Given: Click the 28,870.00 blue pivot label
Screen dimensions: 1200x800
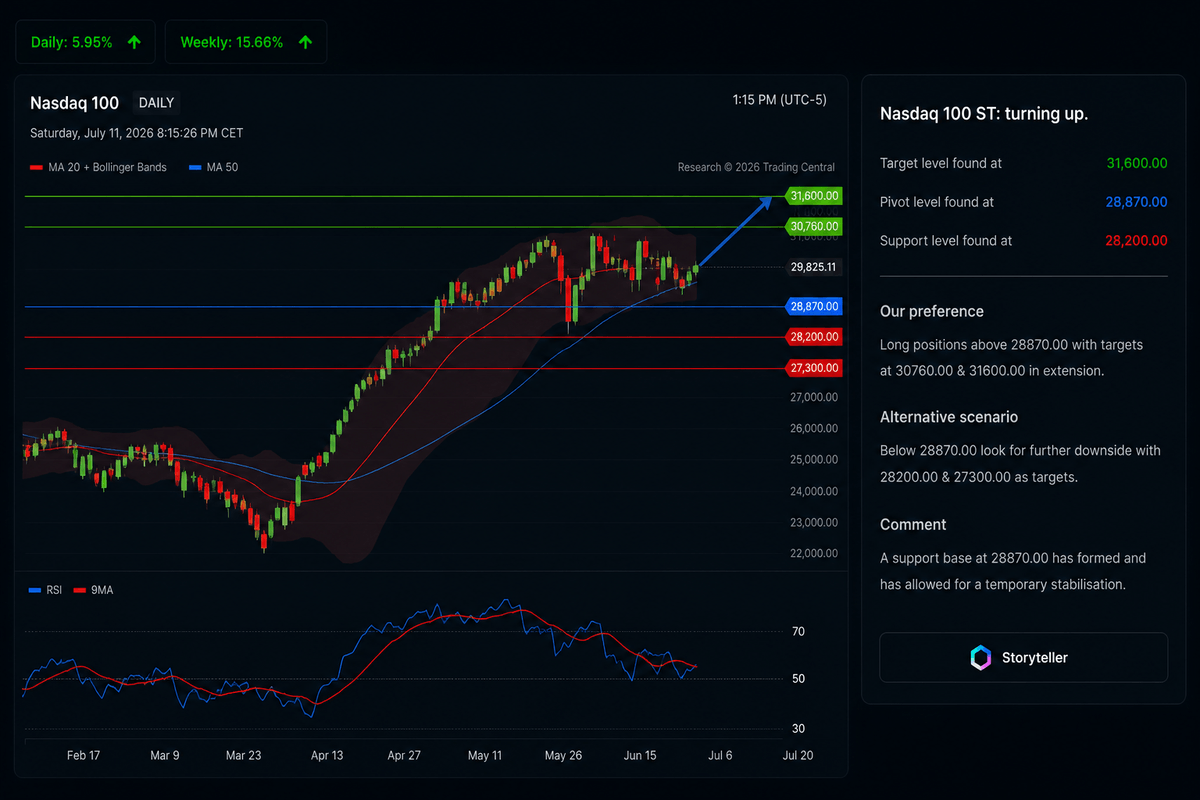Looking at the screenshot, I should 814,306.
